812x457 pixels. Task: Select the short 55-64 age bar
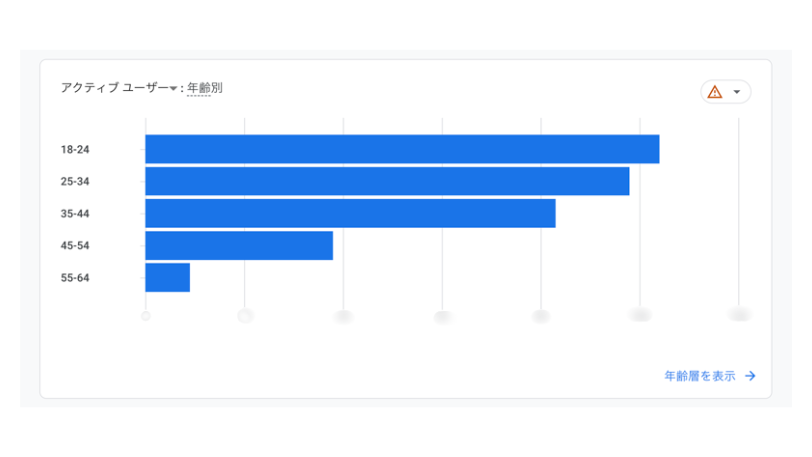pos(167,277)
